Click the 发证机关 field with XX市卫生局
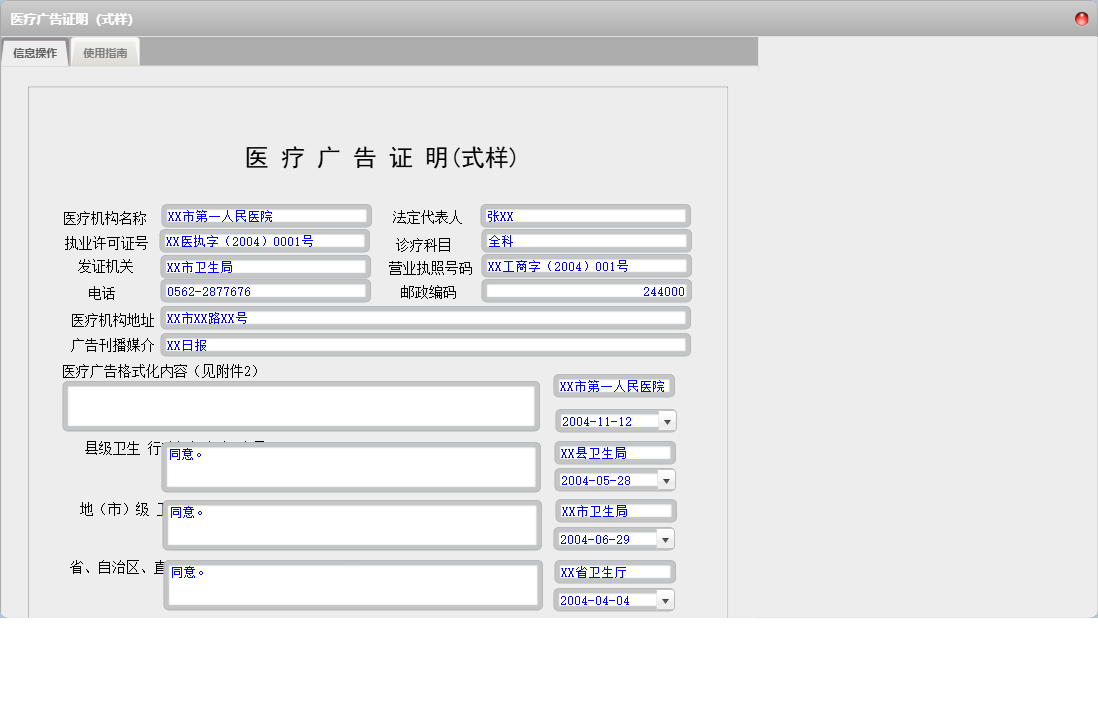 point(265,267)
